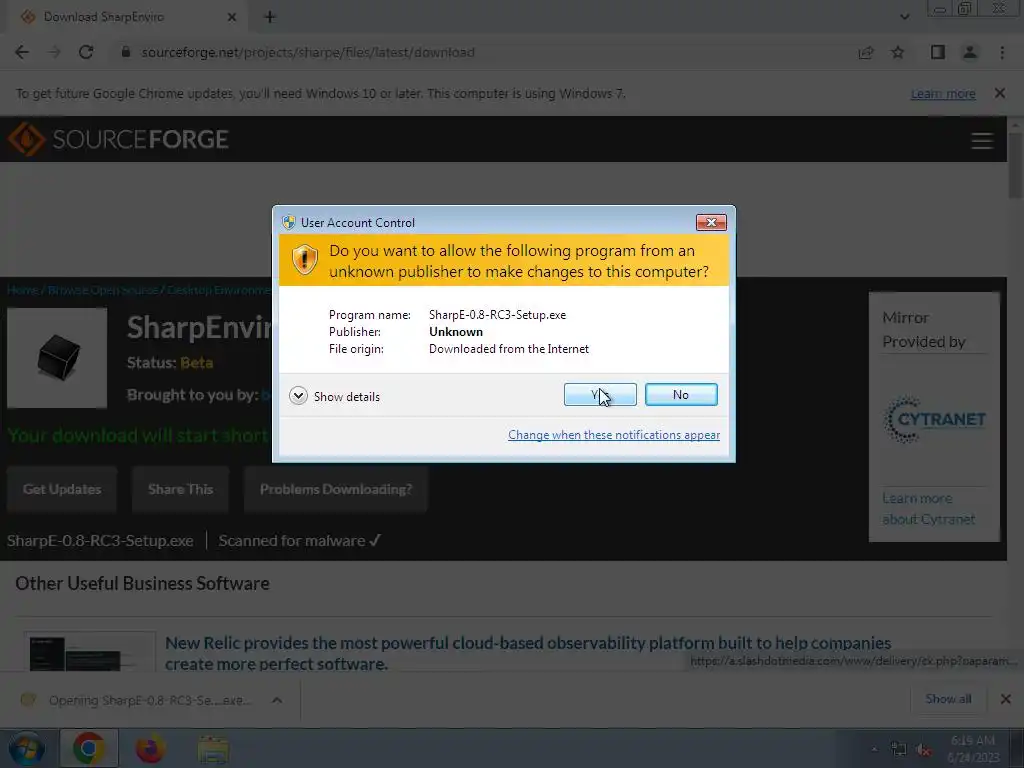Open Firefox from the taskbar
Screen dimensions: 1024x768
coord(150,748)
